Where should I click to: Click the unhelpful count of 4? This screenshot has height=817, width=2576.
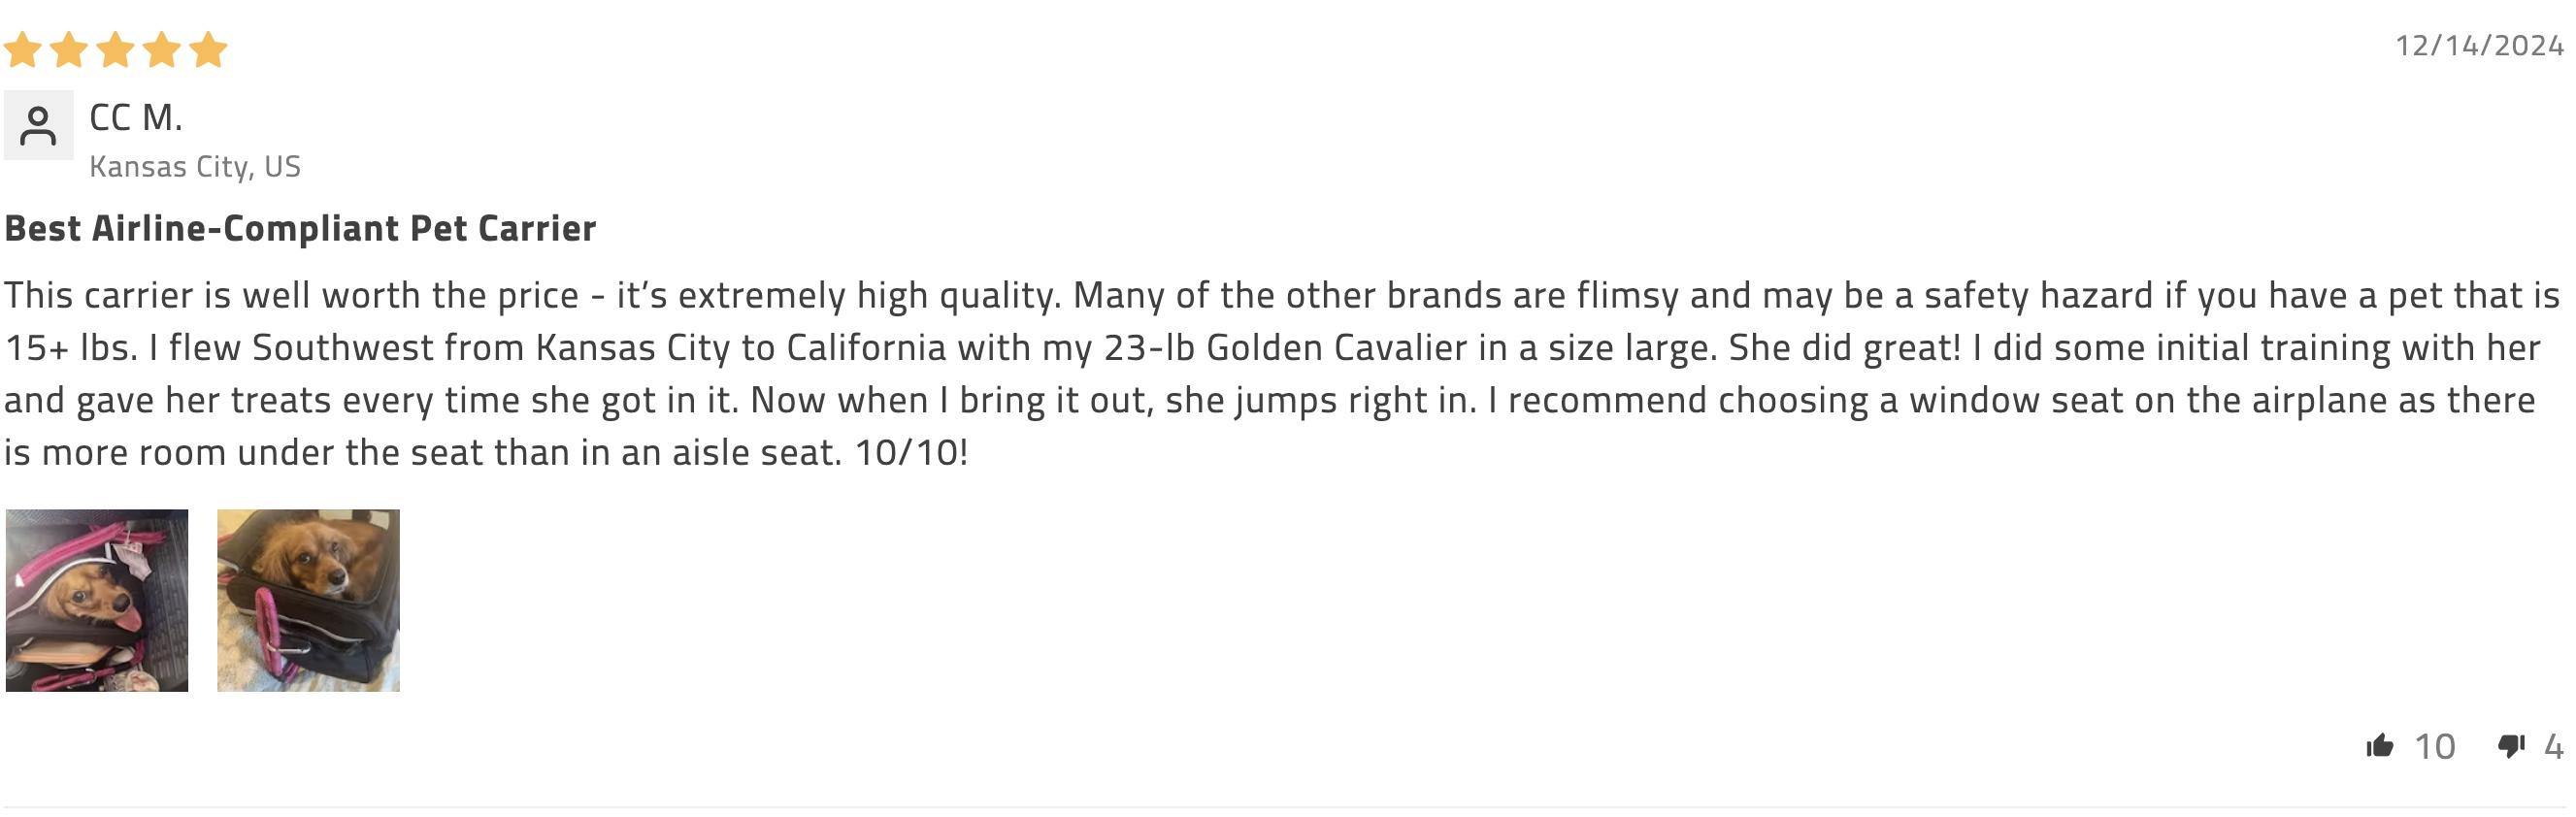coord(2553,747)
